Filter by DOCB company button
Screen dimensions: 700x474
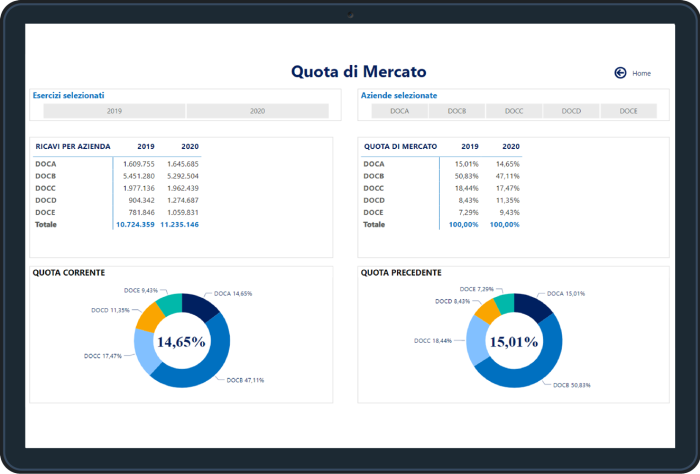point(456,111)
